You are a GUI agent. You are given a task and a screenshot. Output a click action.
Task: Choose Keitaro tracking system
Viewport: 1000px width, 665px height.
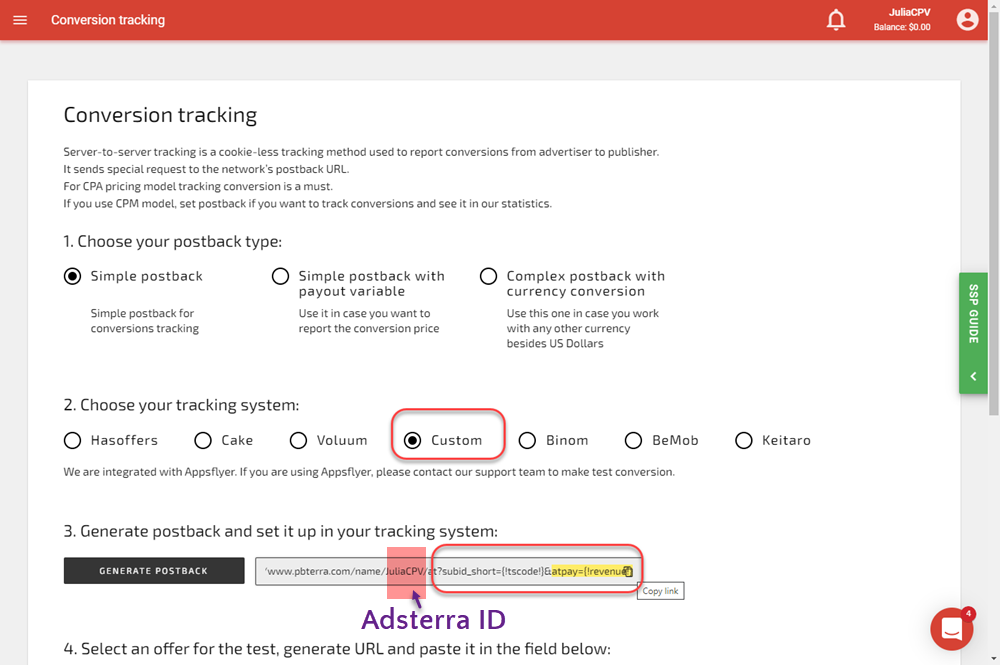pyautogui.click(x=744, y=441)
